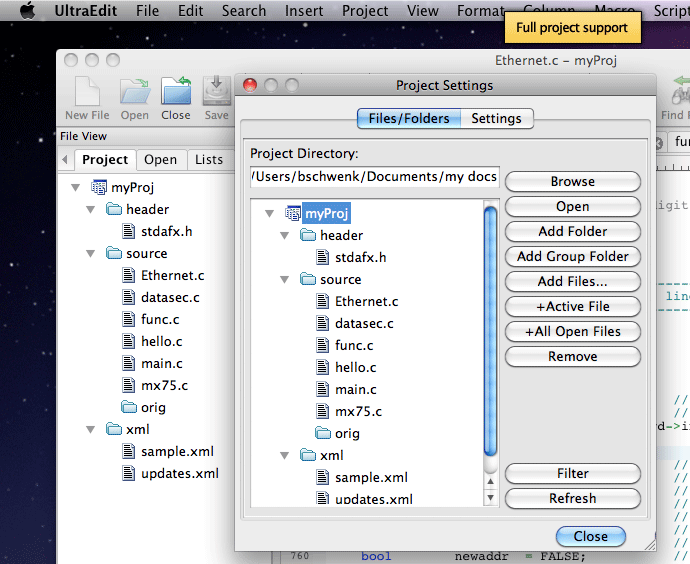Open the Apple menu logo
Screen dimensions: 690x564
tap(27, 11)
